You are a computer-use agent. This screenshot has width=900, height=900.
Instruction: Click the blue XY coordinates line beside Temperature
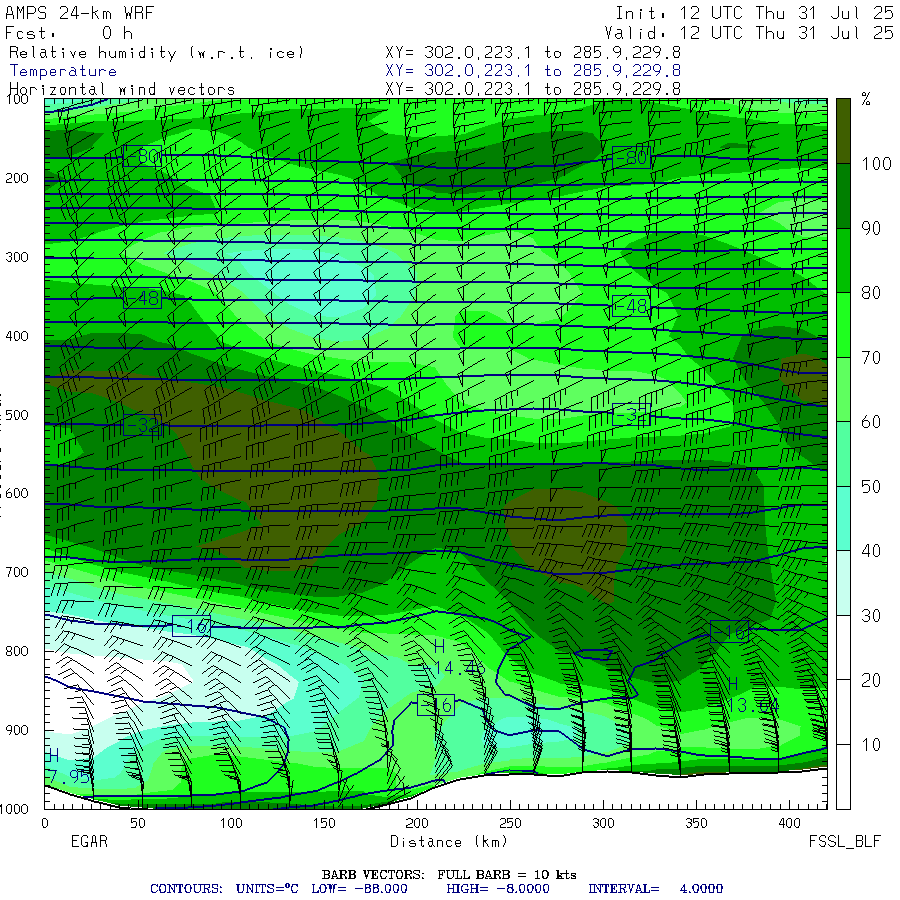(x=533, y=71)
